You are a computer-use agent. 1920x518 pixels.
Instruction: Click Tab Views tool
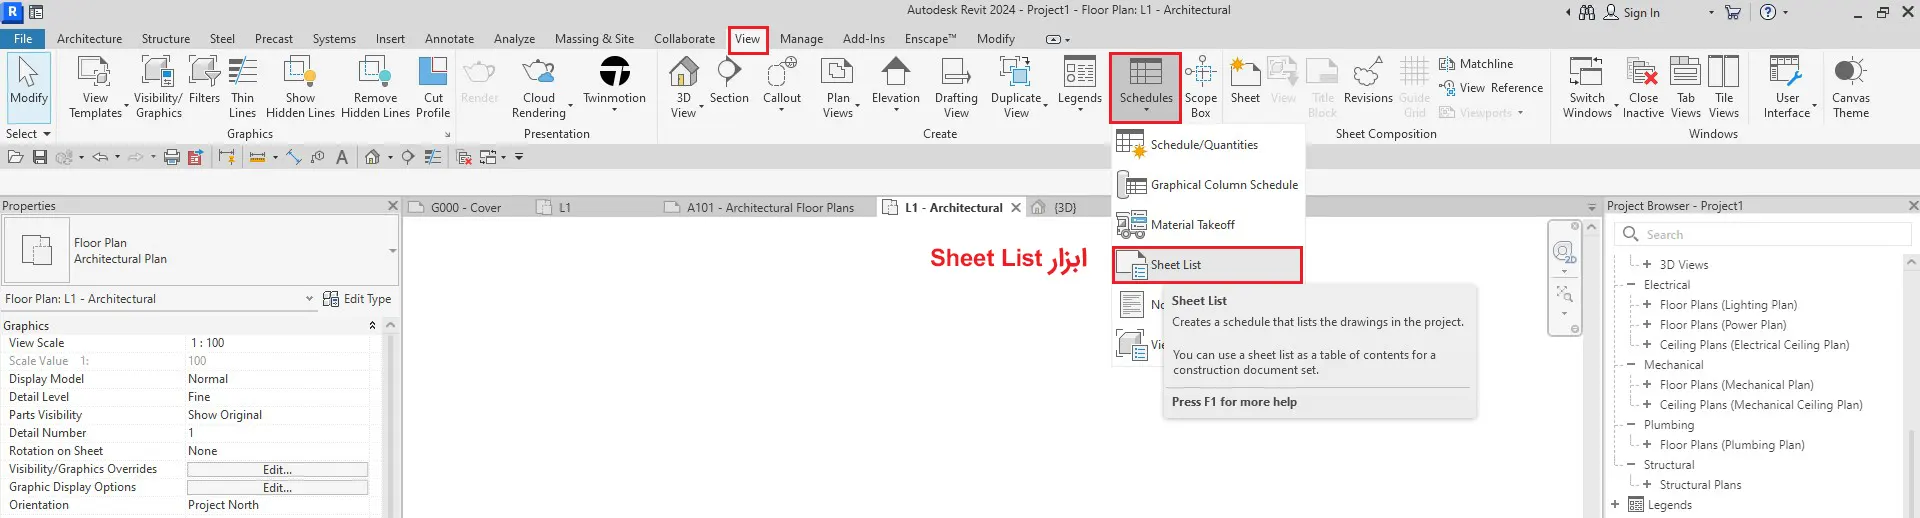[1686, 88]
